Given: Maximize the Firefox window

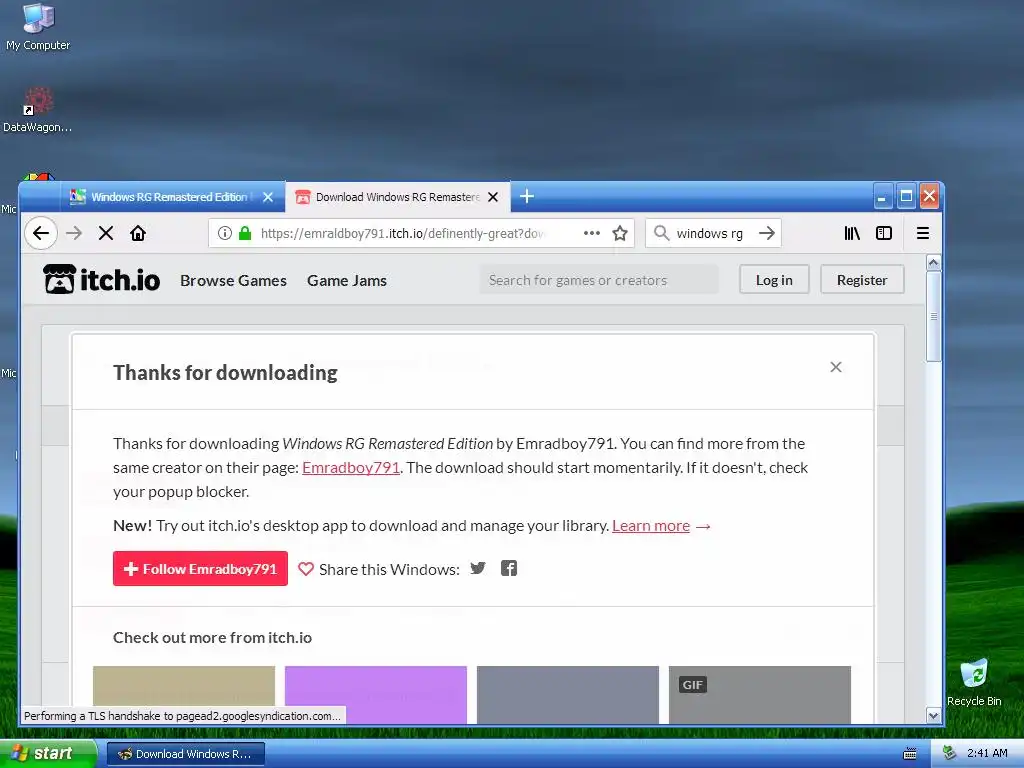Looking at the screenshot, I should pos(906,196).
